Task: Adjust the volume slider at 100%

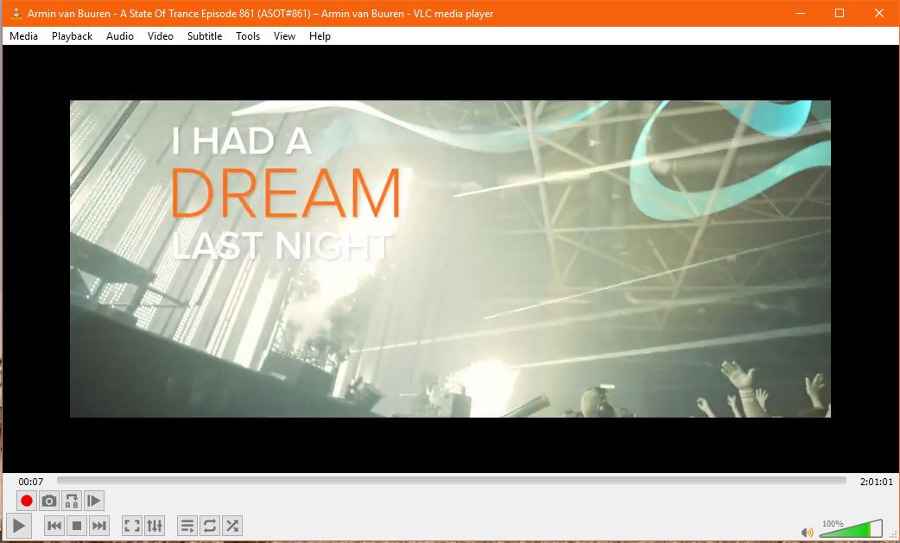Action: click(851, 528)
